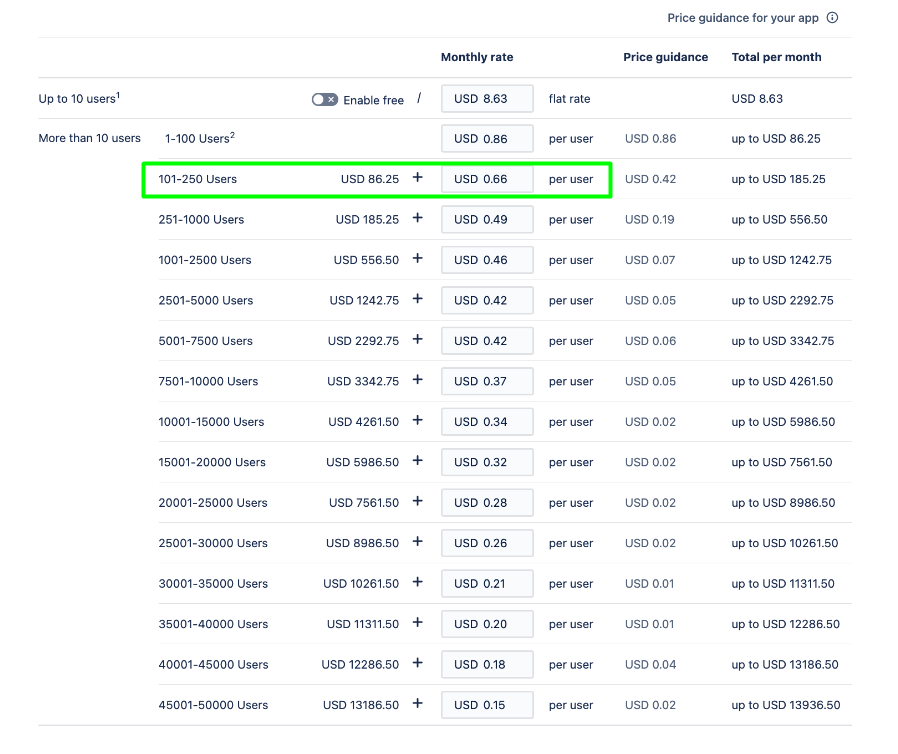Click the plus icon on 5001-7500 Users row
Screen dimensions: 898x754
(x=417, y=340)
